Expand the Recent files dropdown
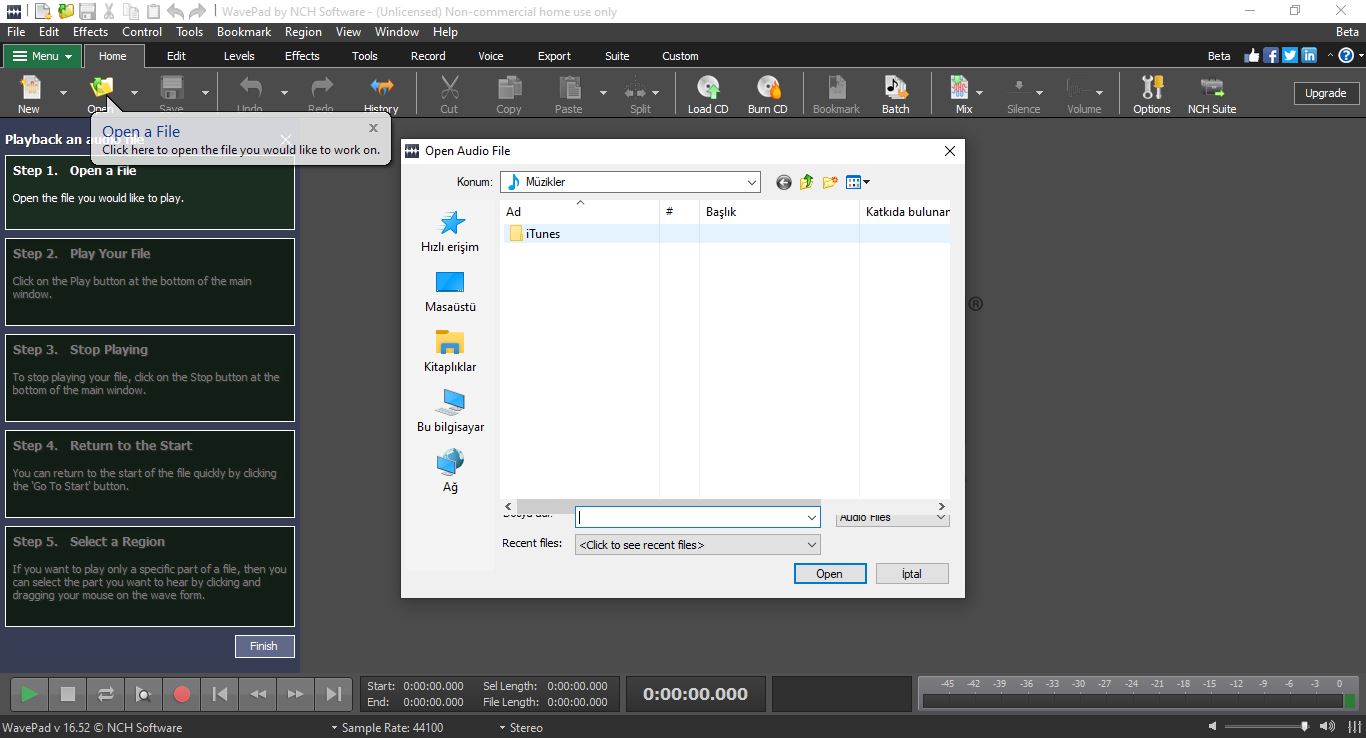1366x738 pixels. pyautogui.click(x=698, y=545)
